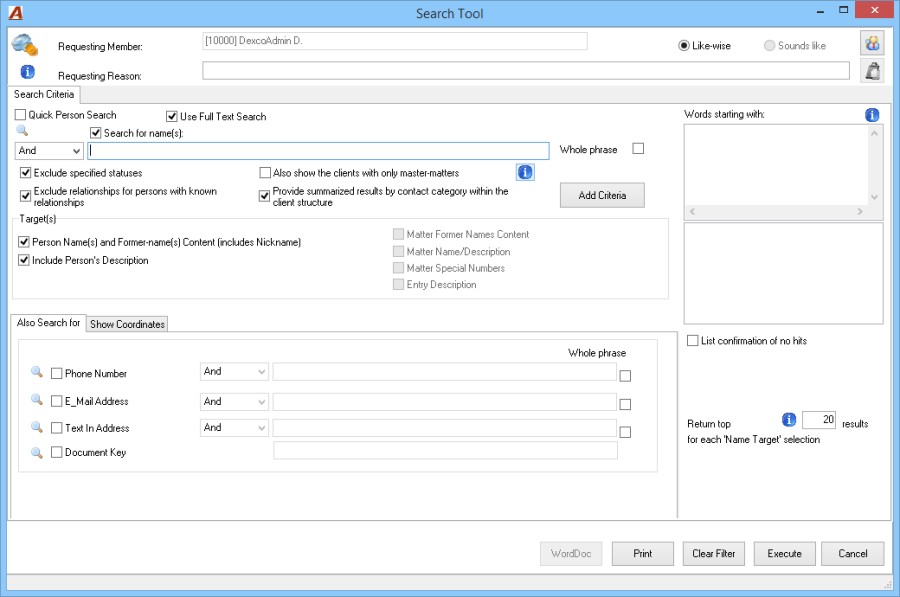The image size is (900, 597).
Task: Click the magnifier icon under Quick Person Search
Action: [x=22, y=130]
